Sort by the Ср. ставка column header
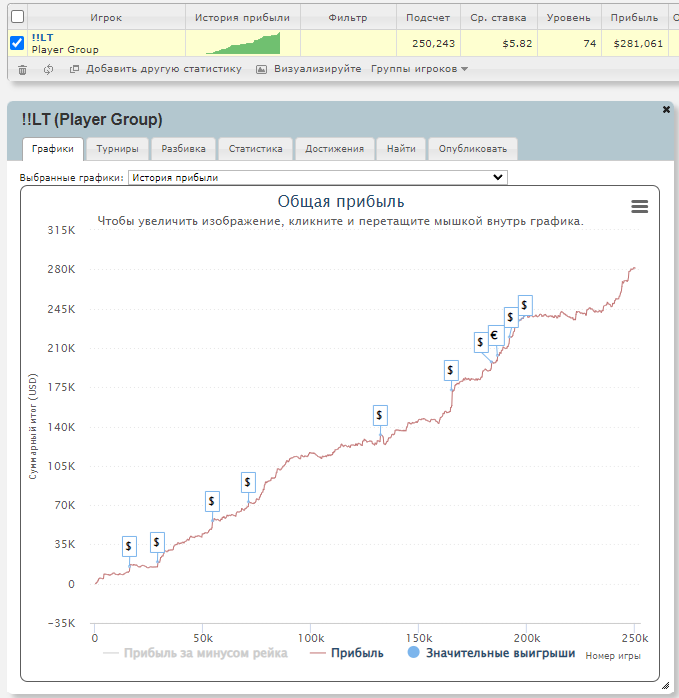The width and height of the screenshot is (679, 698). tap(498, 18)
